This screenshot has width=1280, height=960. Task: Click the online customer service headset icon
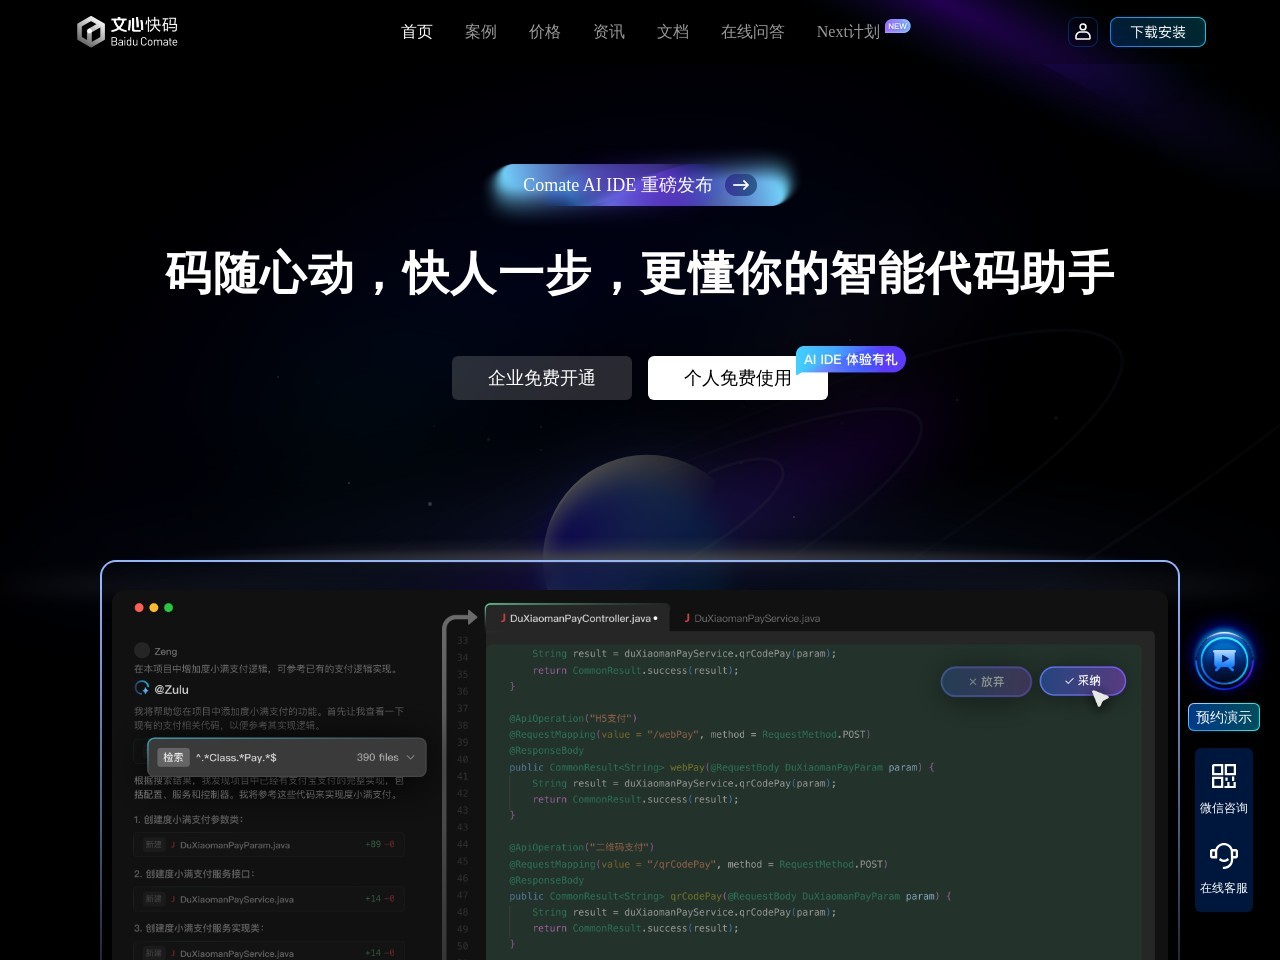1224,856
